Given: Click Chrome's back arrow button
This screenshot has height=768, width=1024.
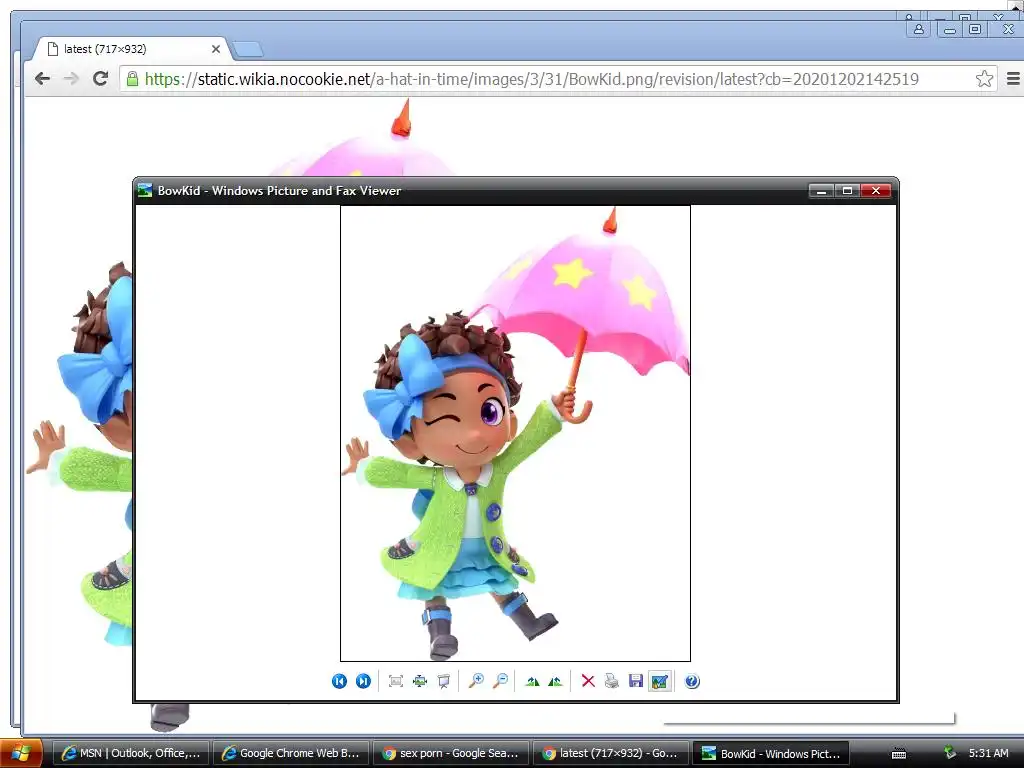Looking at the screenshot, I should 42,79.
